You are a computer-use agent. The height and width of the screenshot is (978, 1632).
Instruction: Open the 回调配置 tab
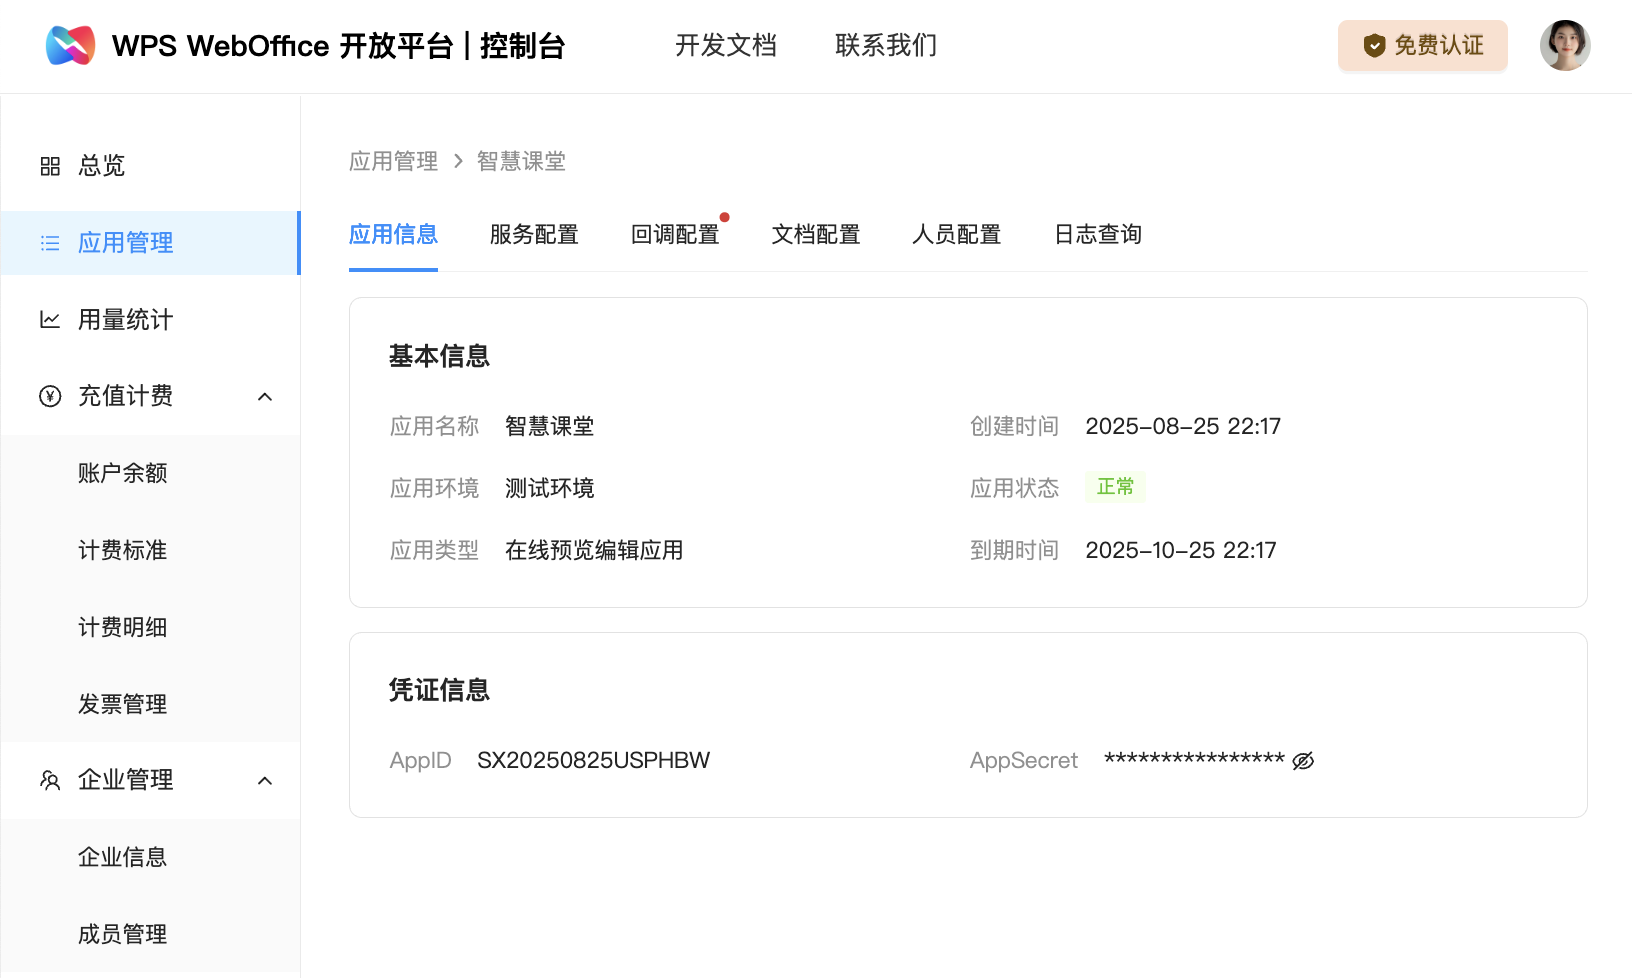click(x=675, y=235)
